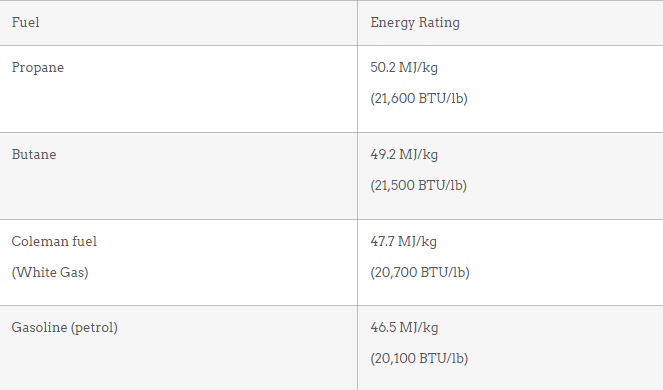The image size is (663, 390).
Task: Click empty space beside Gasoline energy rating
Action: click(567, 347)
